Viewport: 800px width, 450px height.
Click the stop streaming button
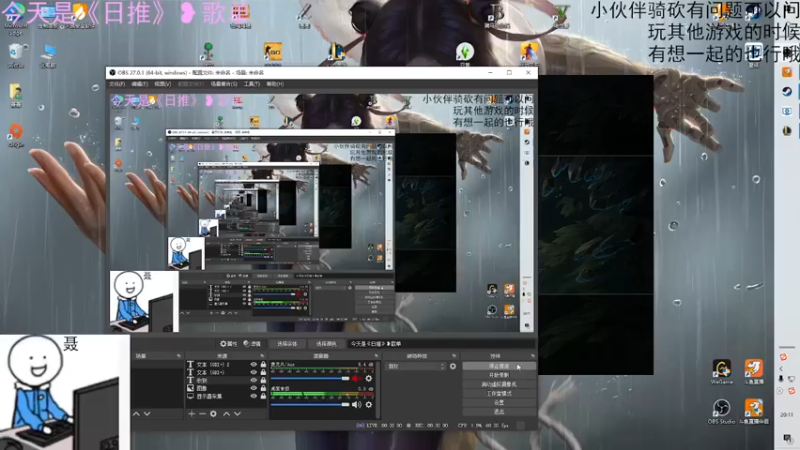point(499,366)
